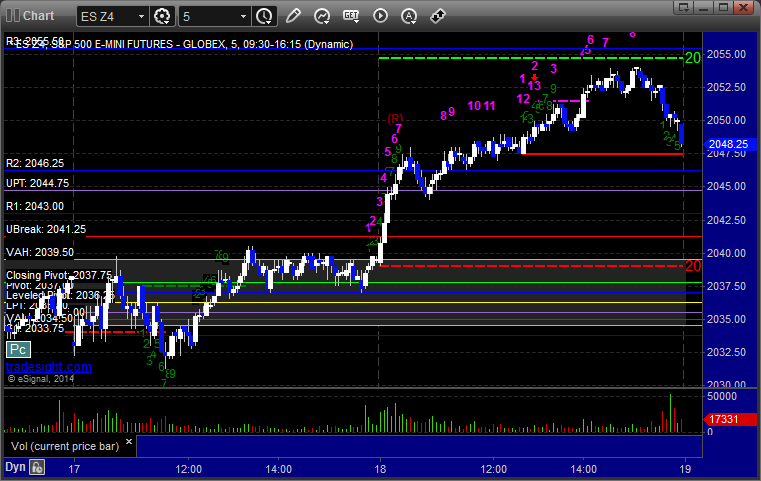Open the tradesight.com link

49,366
